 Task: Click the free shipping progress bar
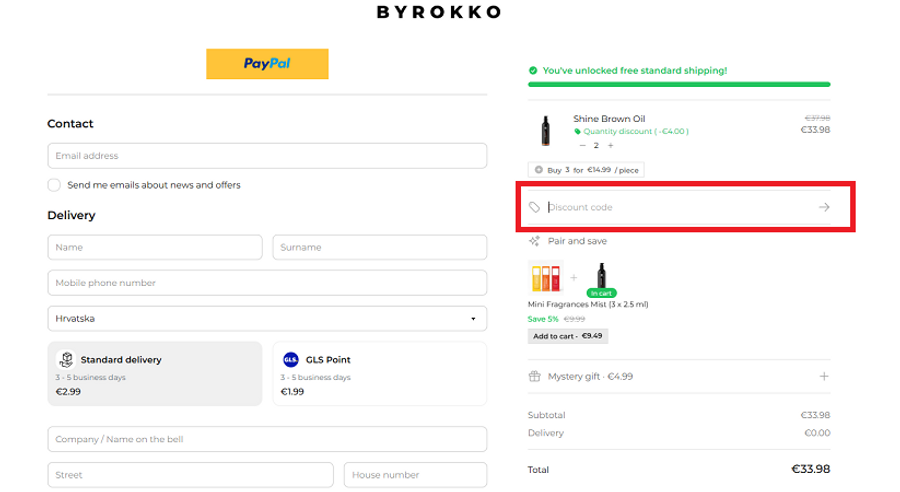point(679,85)
